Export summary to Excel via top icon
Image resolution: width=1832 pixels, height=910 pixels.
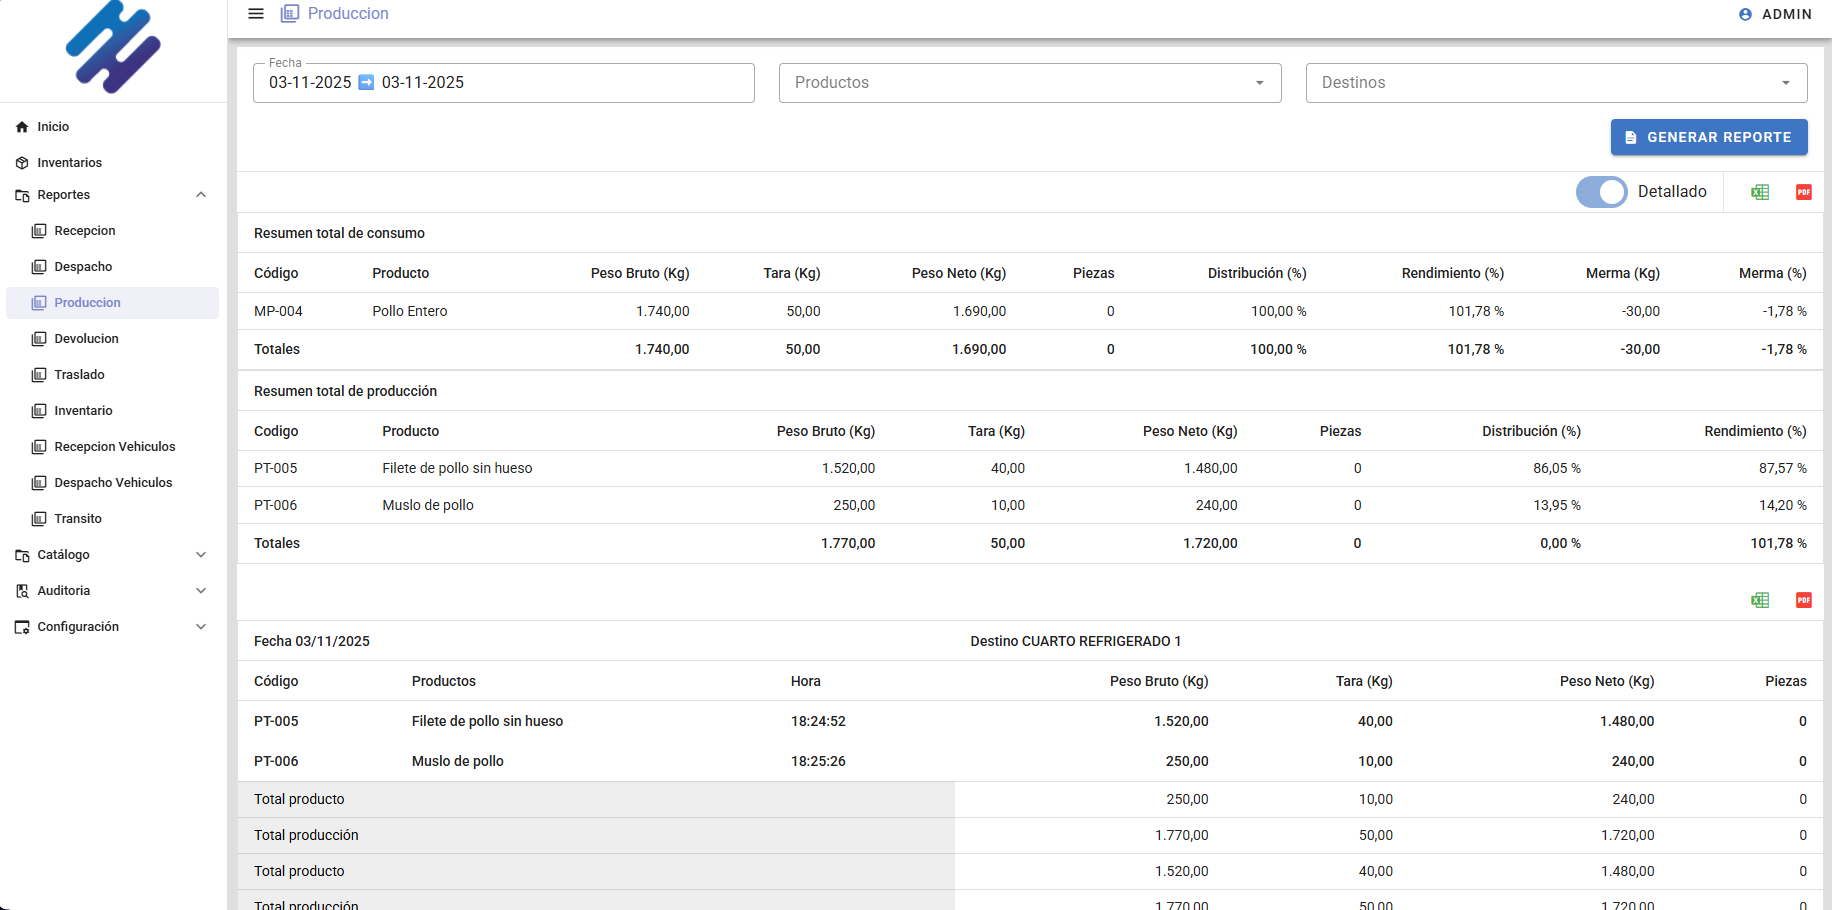(1760, 192)
